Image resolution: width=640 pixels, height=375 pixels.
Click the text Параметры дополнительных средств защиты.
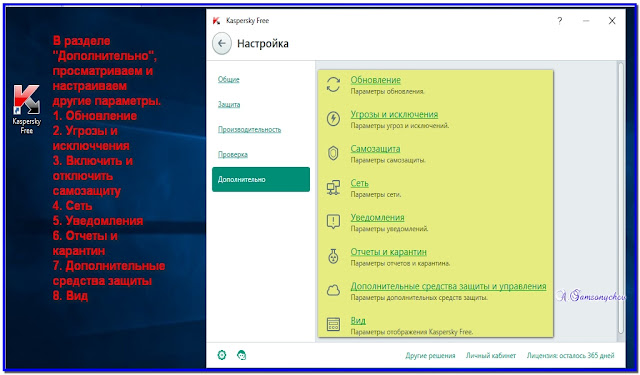pos(419,297)
